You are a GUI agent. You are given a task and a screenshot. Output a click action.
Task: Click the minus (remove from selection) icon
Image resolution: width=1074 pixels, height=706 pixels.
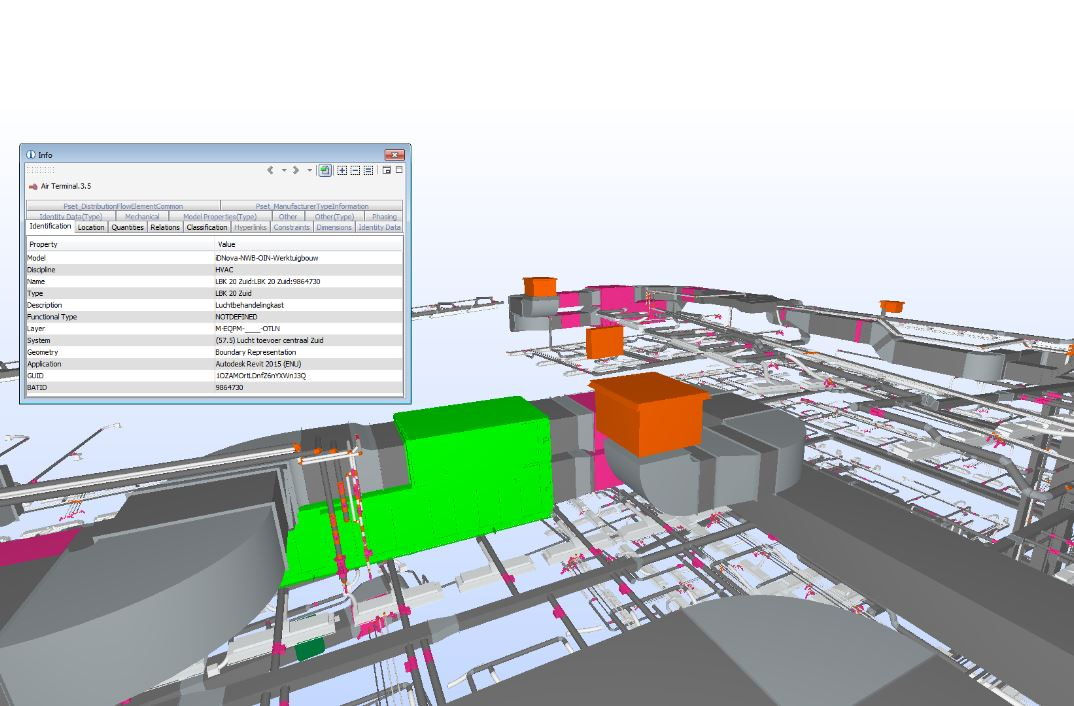click(x=355, y=170)
